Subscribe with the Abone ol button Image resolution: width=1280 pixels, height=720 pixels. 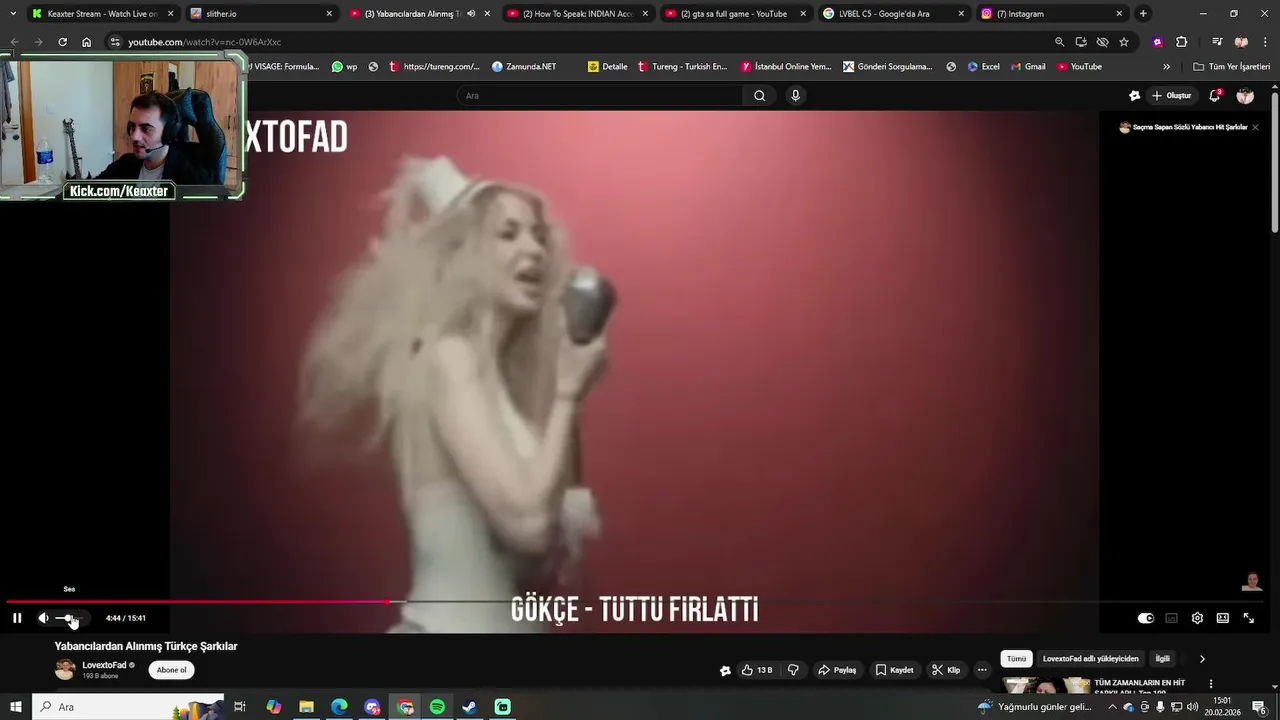point(171,670)
